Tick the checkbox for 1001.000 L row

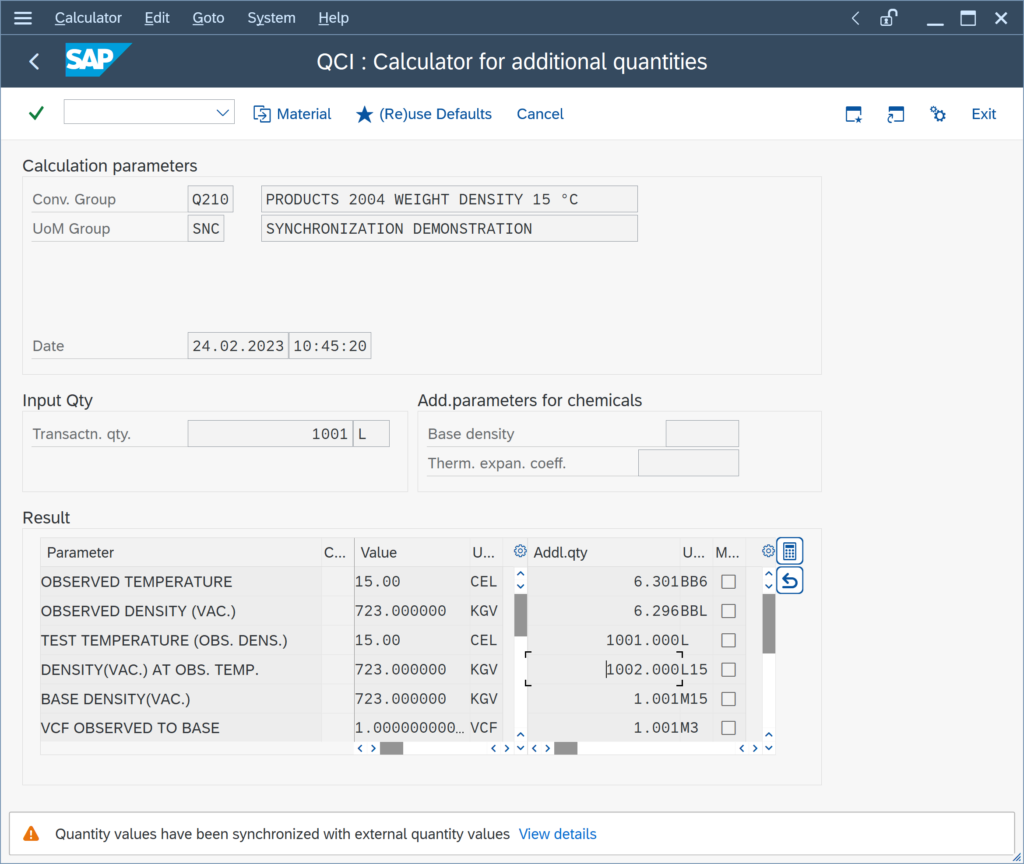pos(728,640)
